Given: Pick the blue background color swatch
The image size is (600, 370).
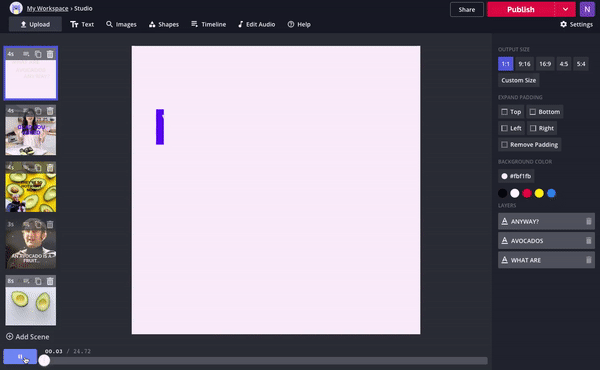Looking at the screenshot, I should [x=551, y=193].
